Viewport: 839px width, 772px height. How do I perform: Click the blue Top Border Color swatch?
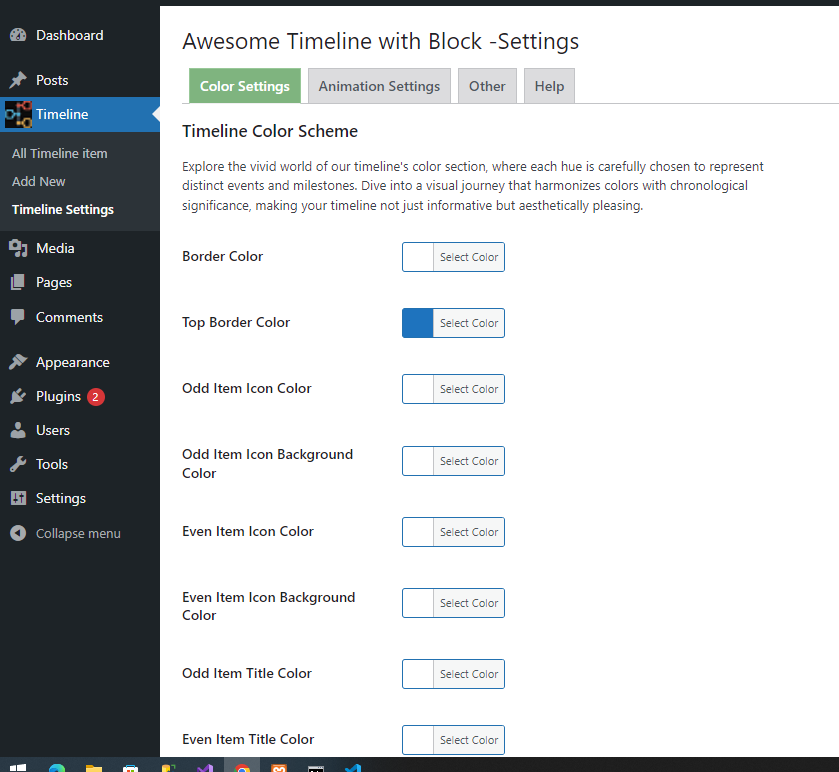point(418,323)
